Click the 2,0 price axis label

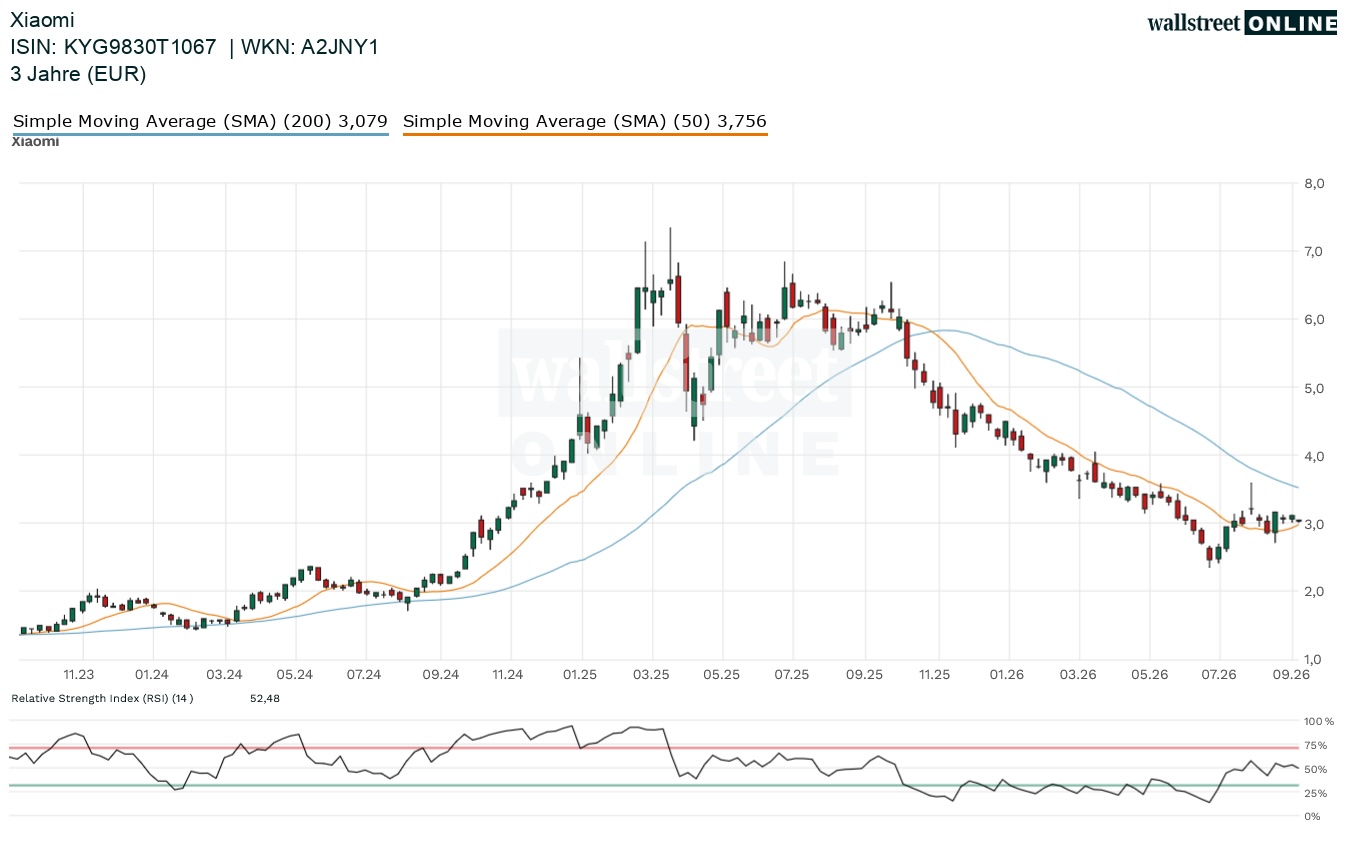pos(1313,591)
